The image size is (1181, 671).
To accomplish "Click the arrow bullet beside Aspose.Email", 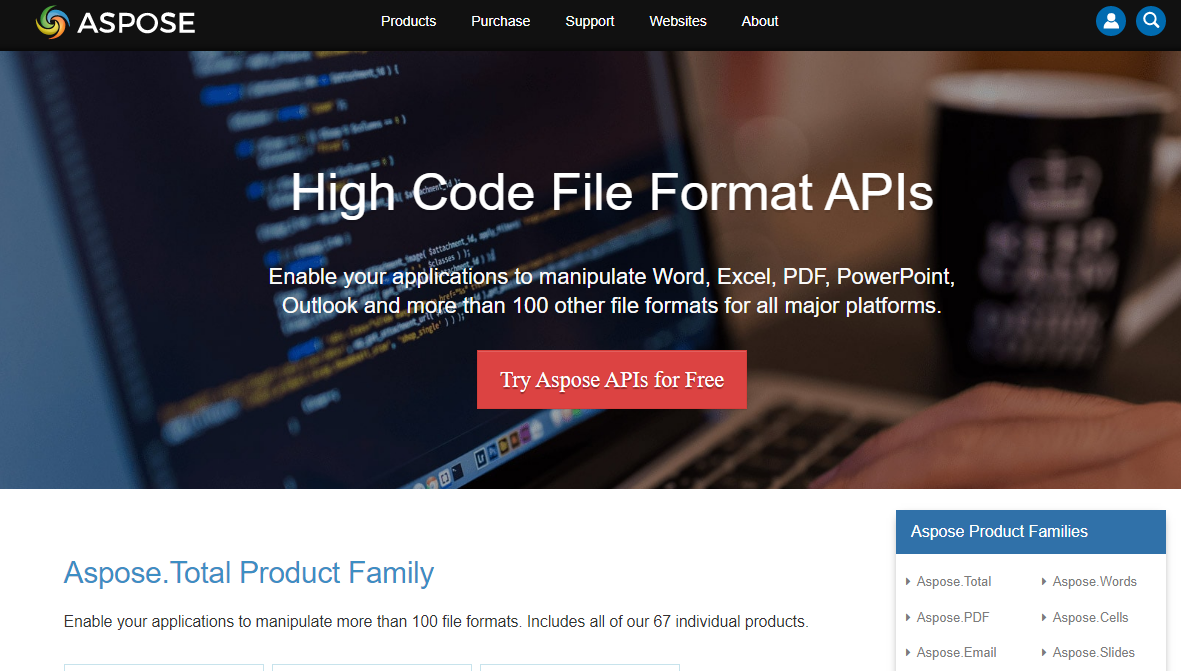I will 908,652.
